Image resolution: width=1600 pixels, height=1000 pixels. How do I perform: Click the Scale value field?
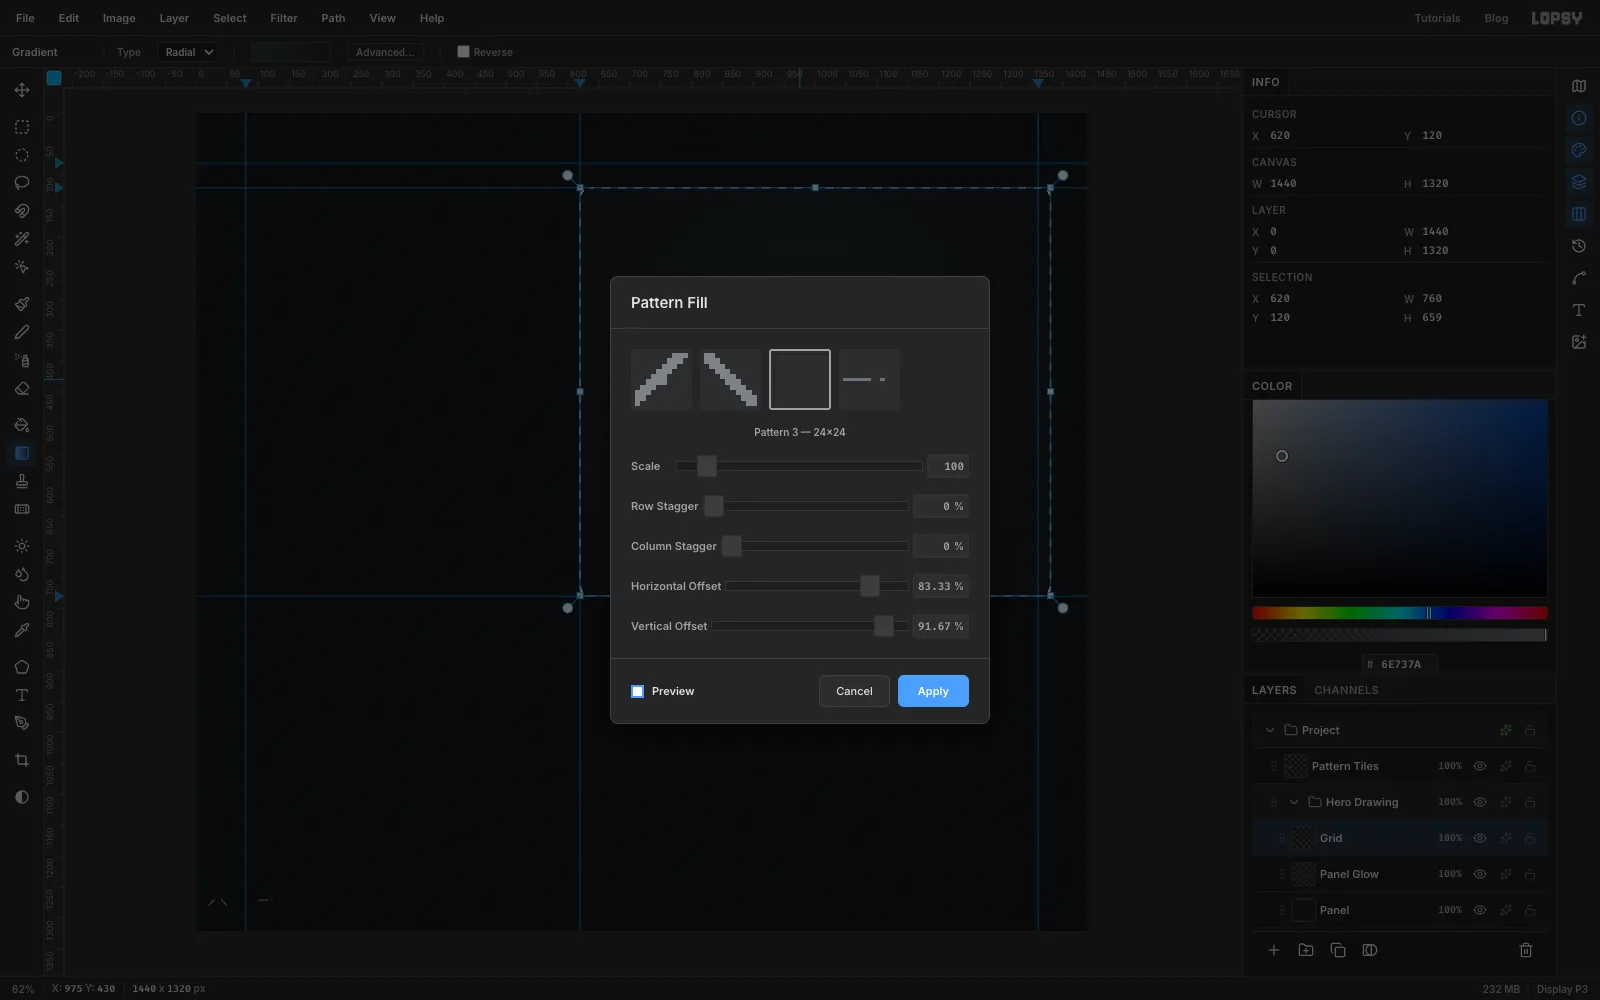(x=947, y=466)
